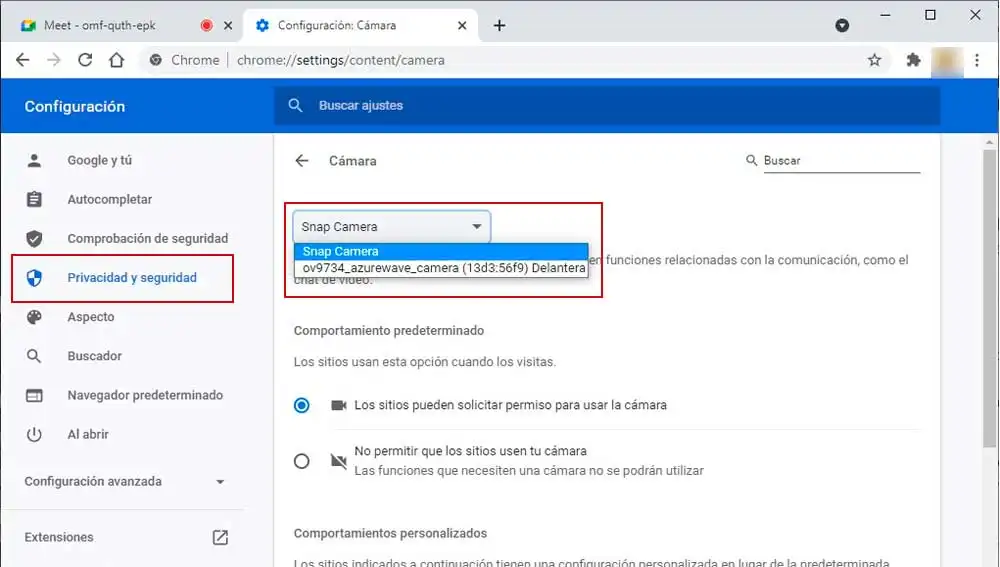Click the Buscador magnifier icon in sidebar

(x=34, y=356)
